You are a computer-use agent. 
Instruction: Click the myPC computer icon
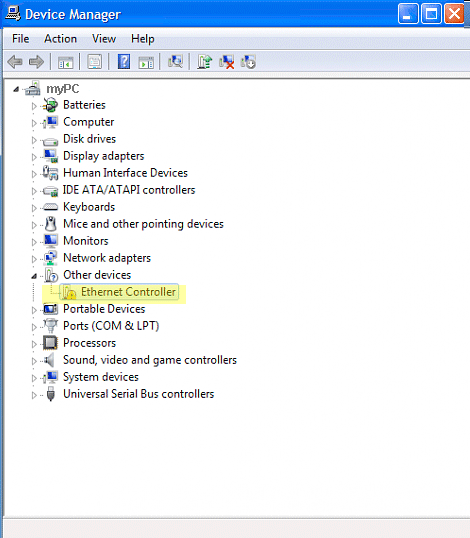[33, 88]
